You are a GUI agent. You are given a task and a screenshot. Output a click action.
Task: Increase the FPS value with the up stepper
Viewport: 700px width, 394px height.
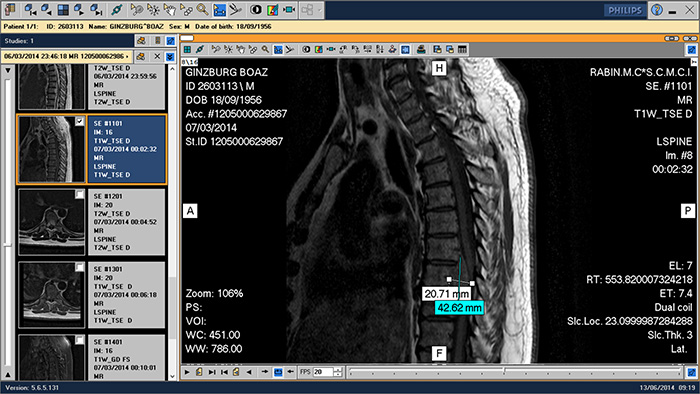338,369
